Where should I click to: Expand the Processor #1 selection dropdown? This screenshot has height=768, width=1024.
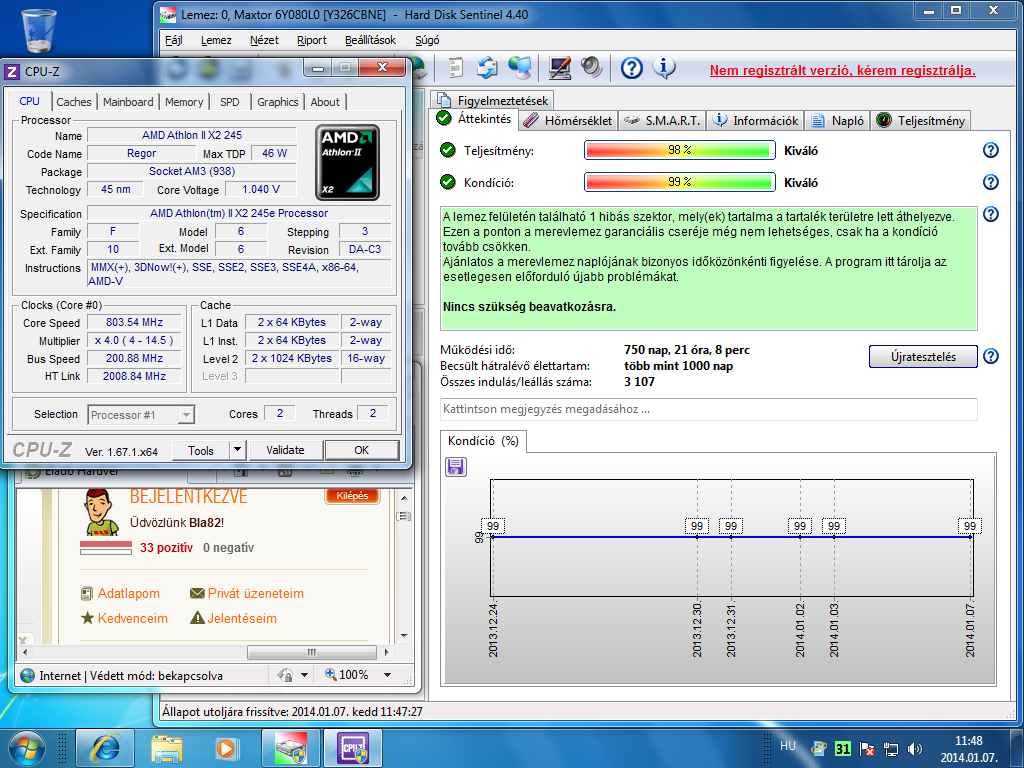click(186, 415)
